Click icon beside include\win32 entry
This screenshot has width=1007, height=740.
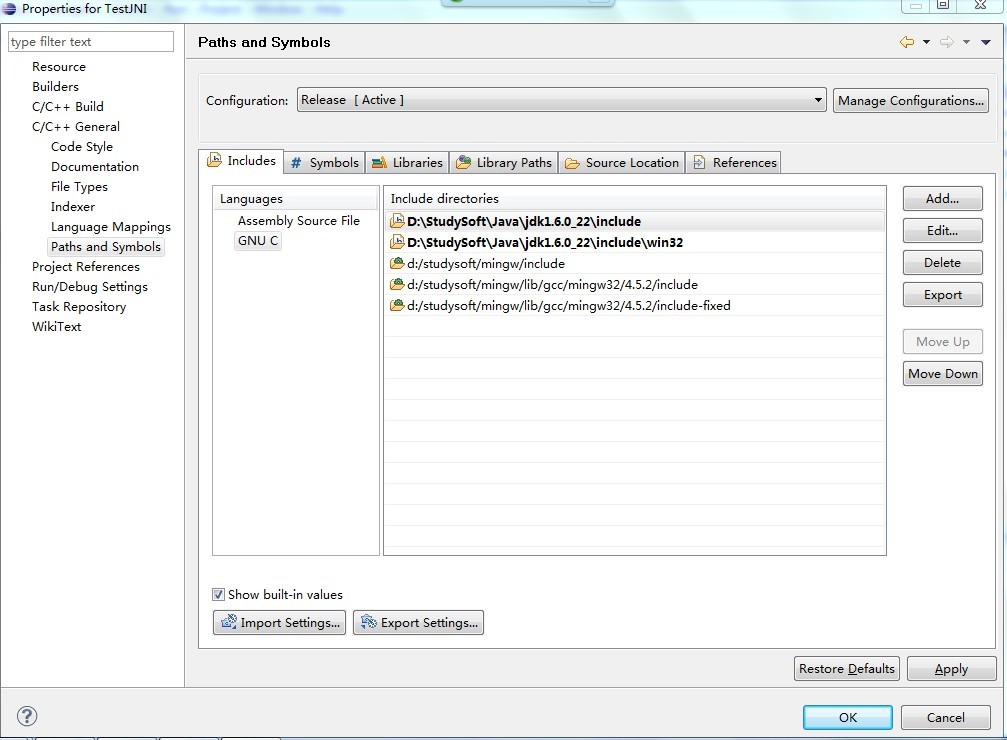[398, 242]
